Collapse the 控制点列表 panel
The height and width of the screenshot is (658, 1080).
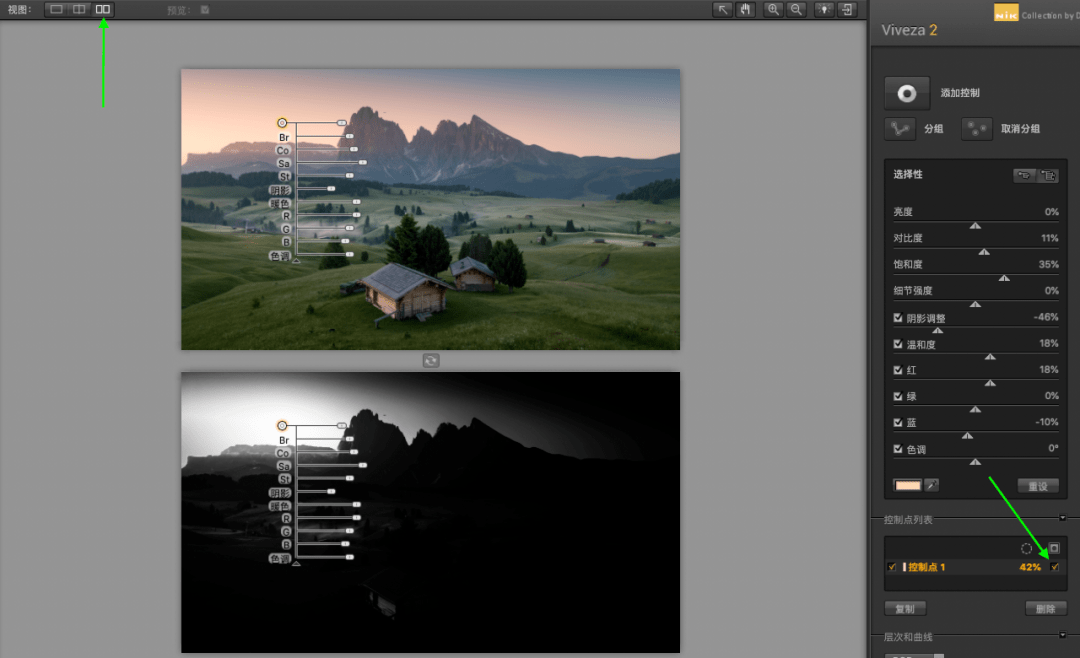pos(1062,518)
